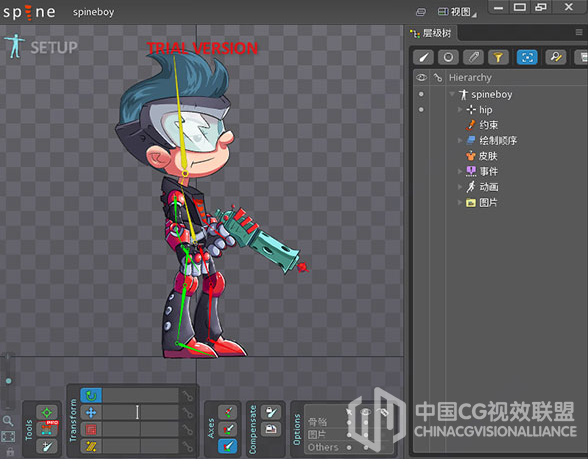Click the translate Y input field
Screen dimensions: 588x459
(160, 412)
